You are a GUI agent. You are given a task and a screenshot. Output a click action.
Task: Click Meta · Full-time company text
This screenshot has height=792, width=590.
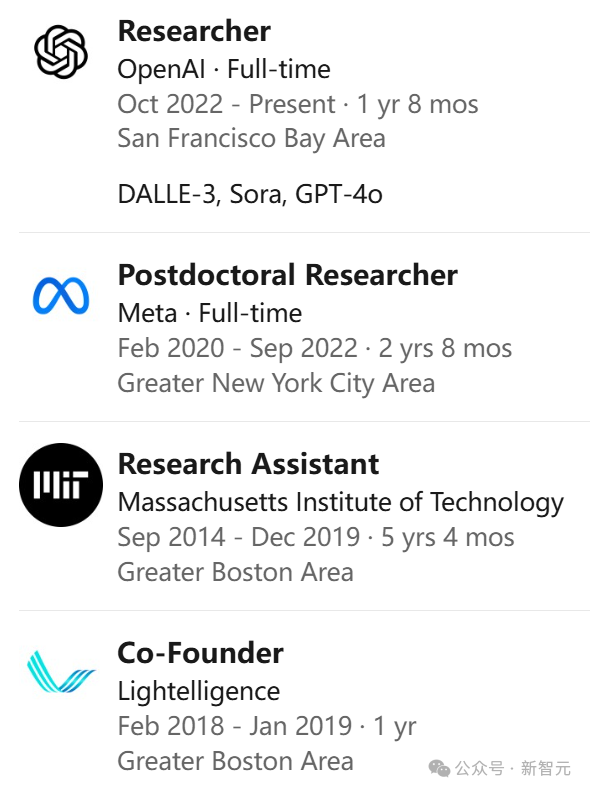[210, 313]
